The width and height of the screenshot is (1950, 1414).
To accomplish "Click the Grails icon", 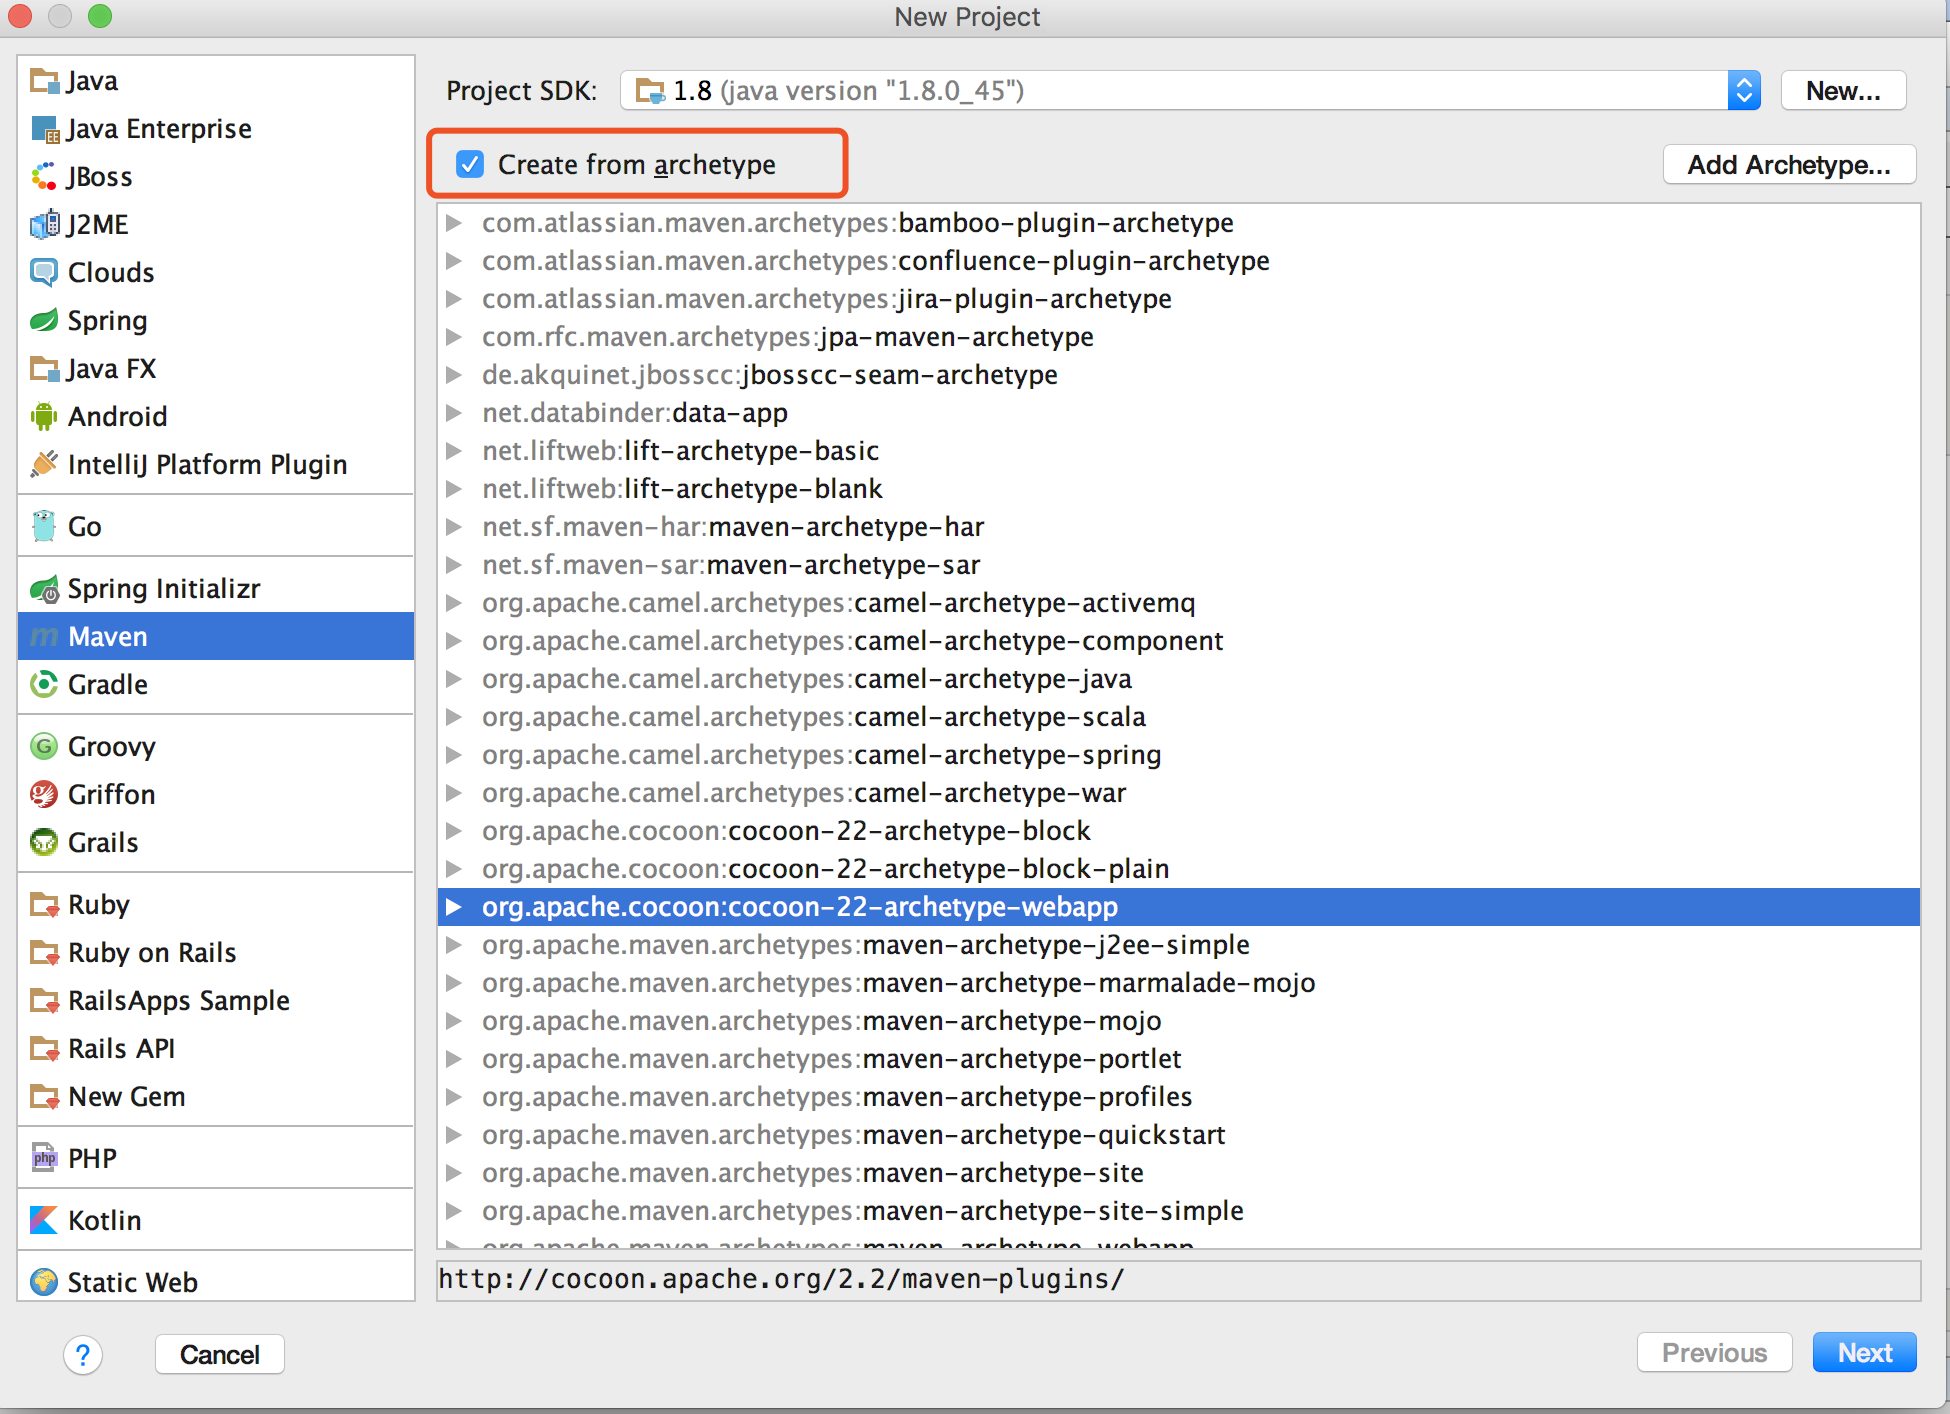I will pos(44,842).
